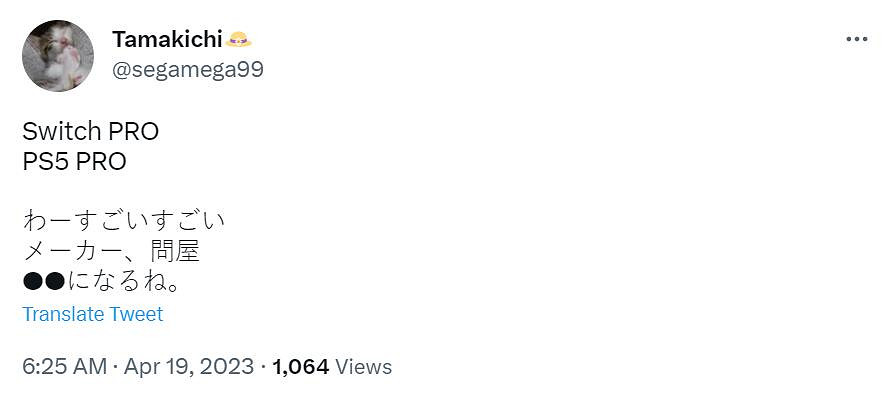The width and height of the screenshot is (894, 400).
Task: Click the first black circle symbol
Action: point(33,284)
